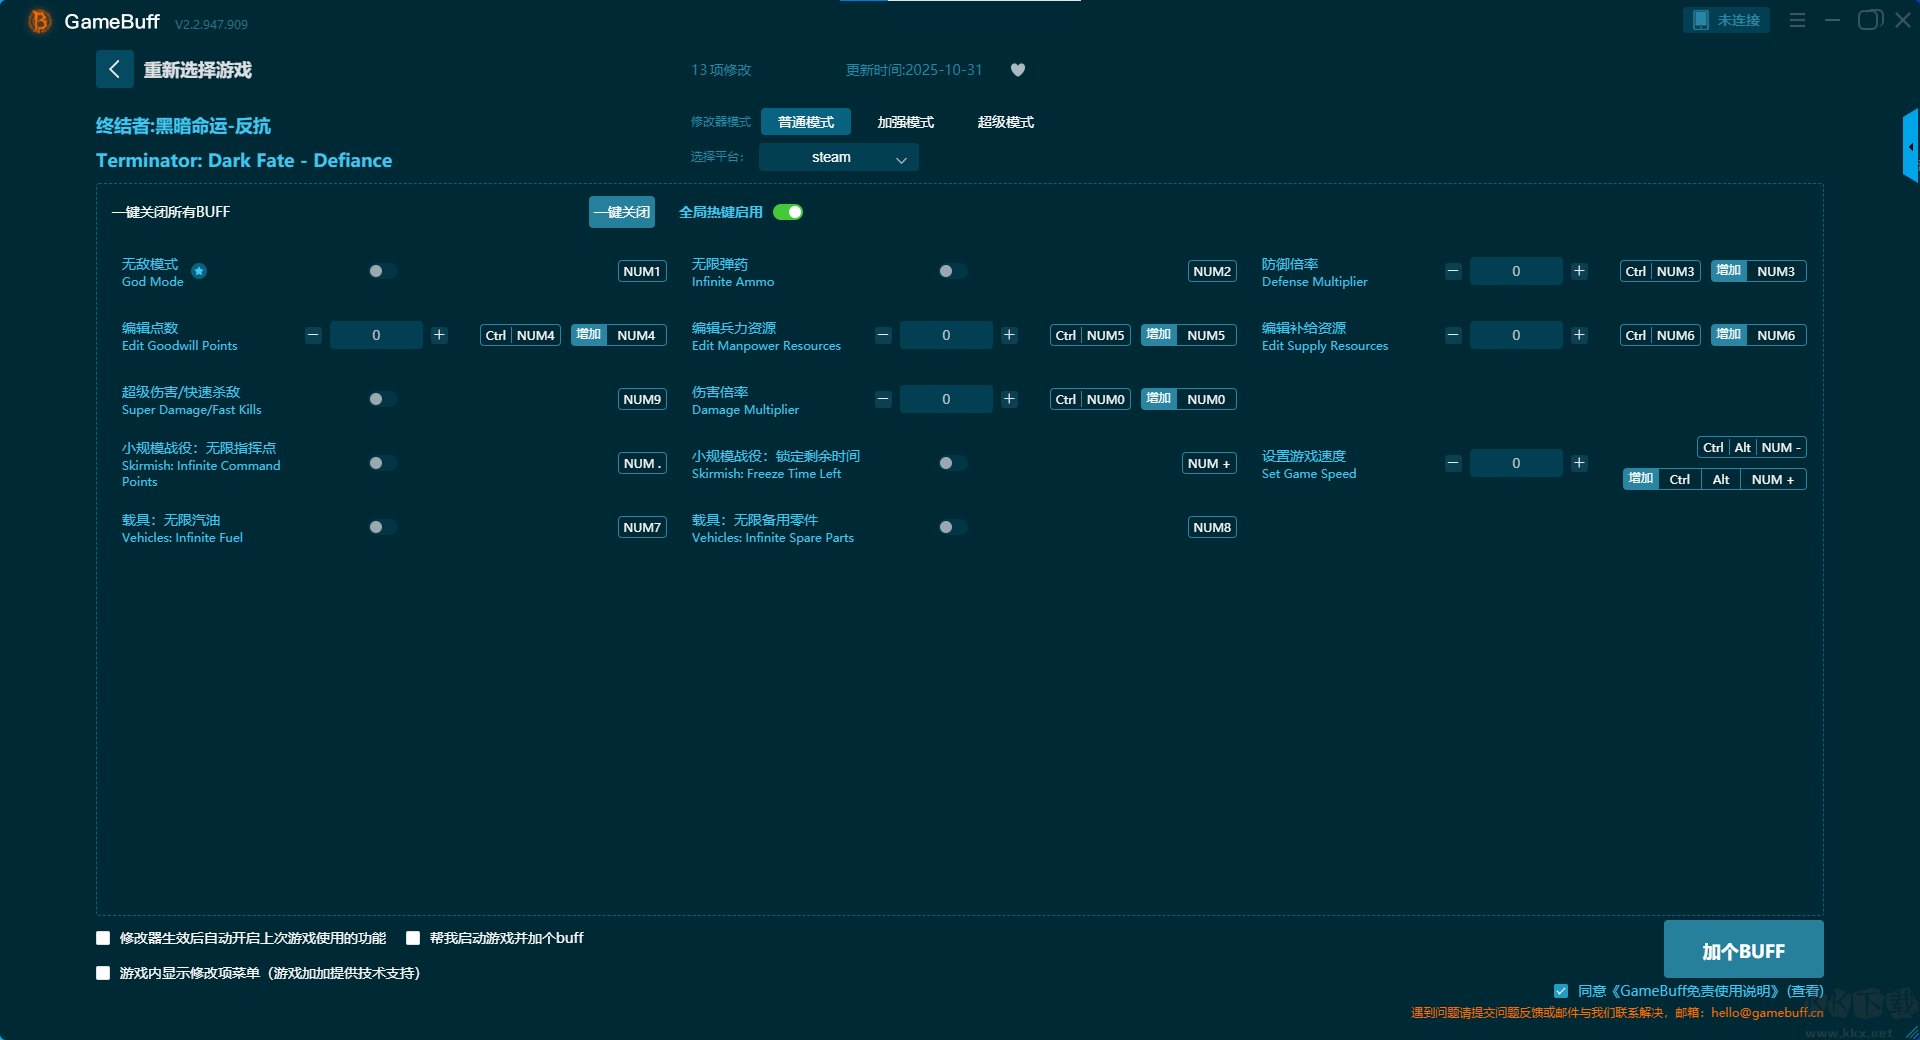Switch to 加强模式 tab
1920x1040 pixels.
pyautogui.click(x=905, y=122)
